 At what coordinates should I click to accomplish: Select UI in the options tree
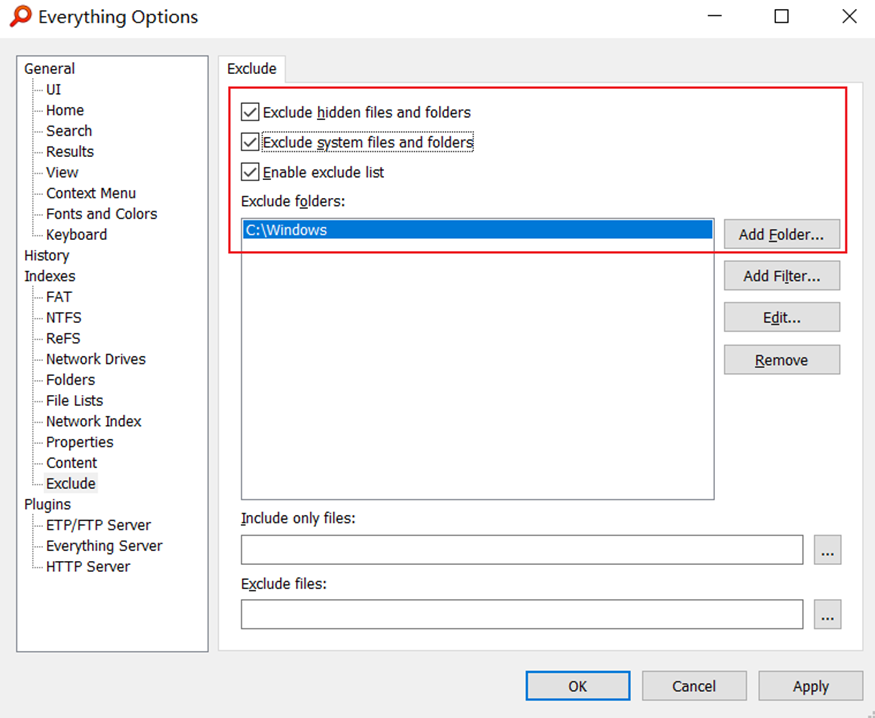53,89
